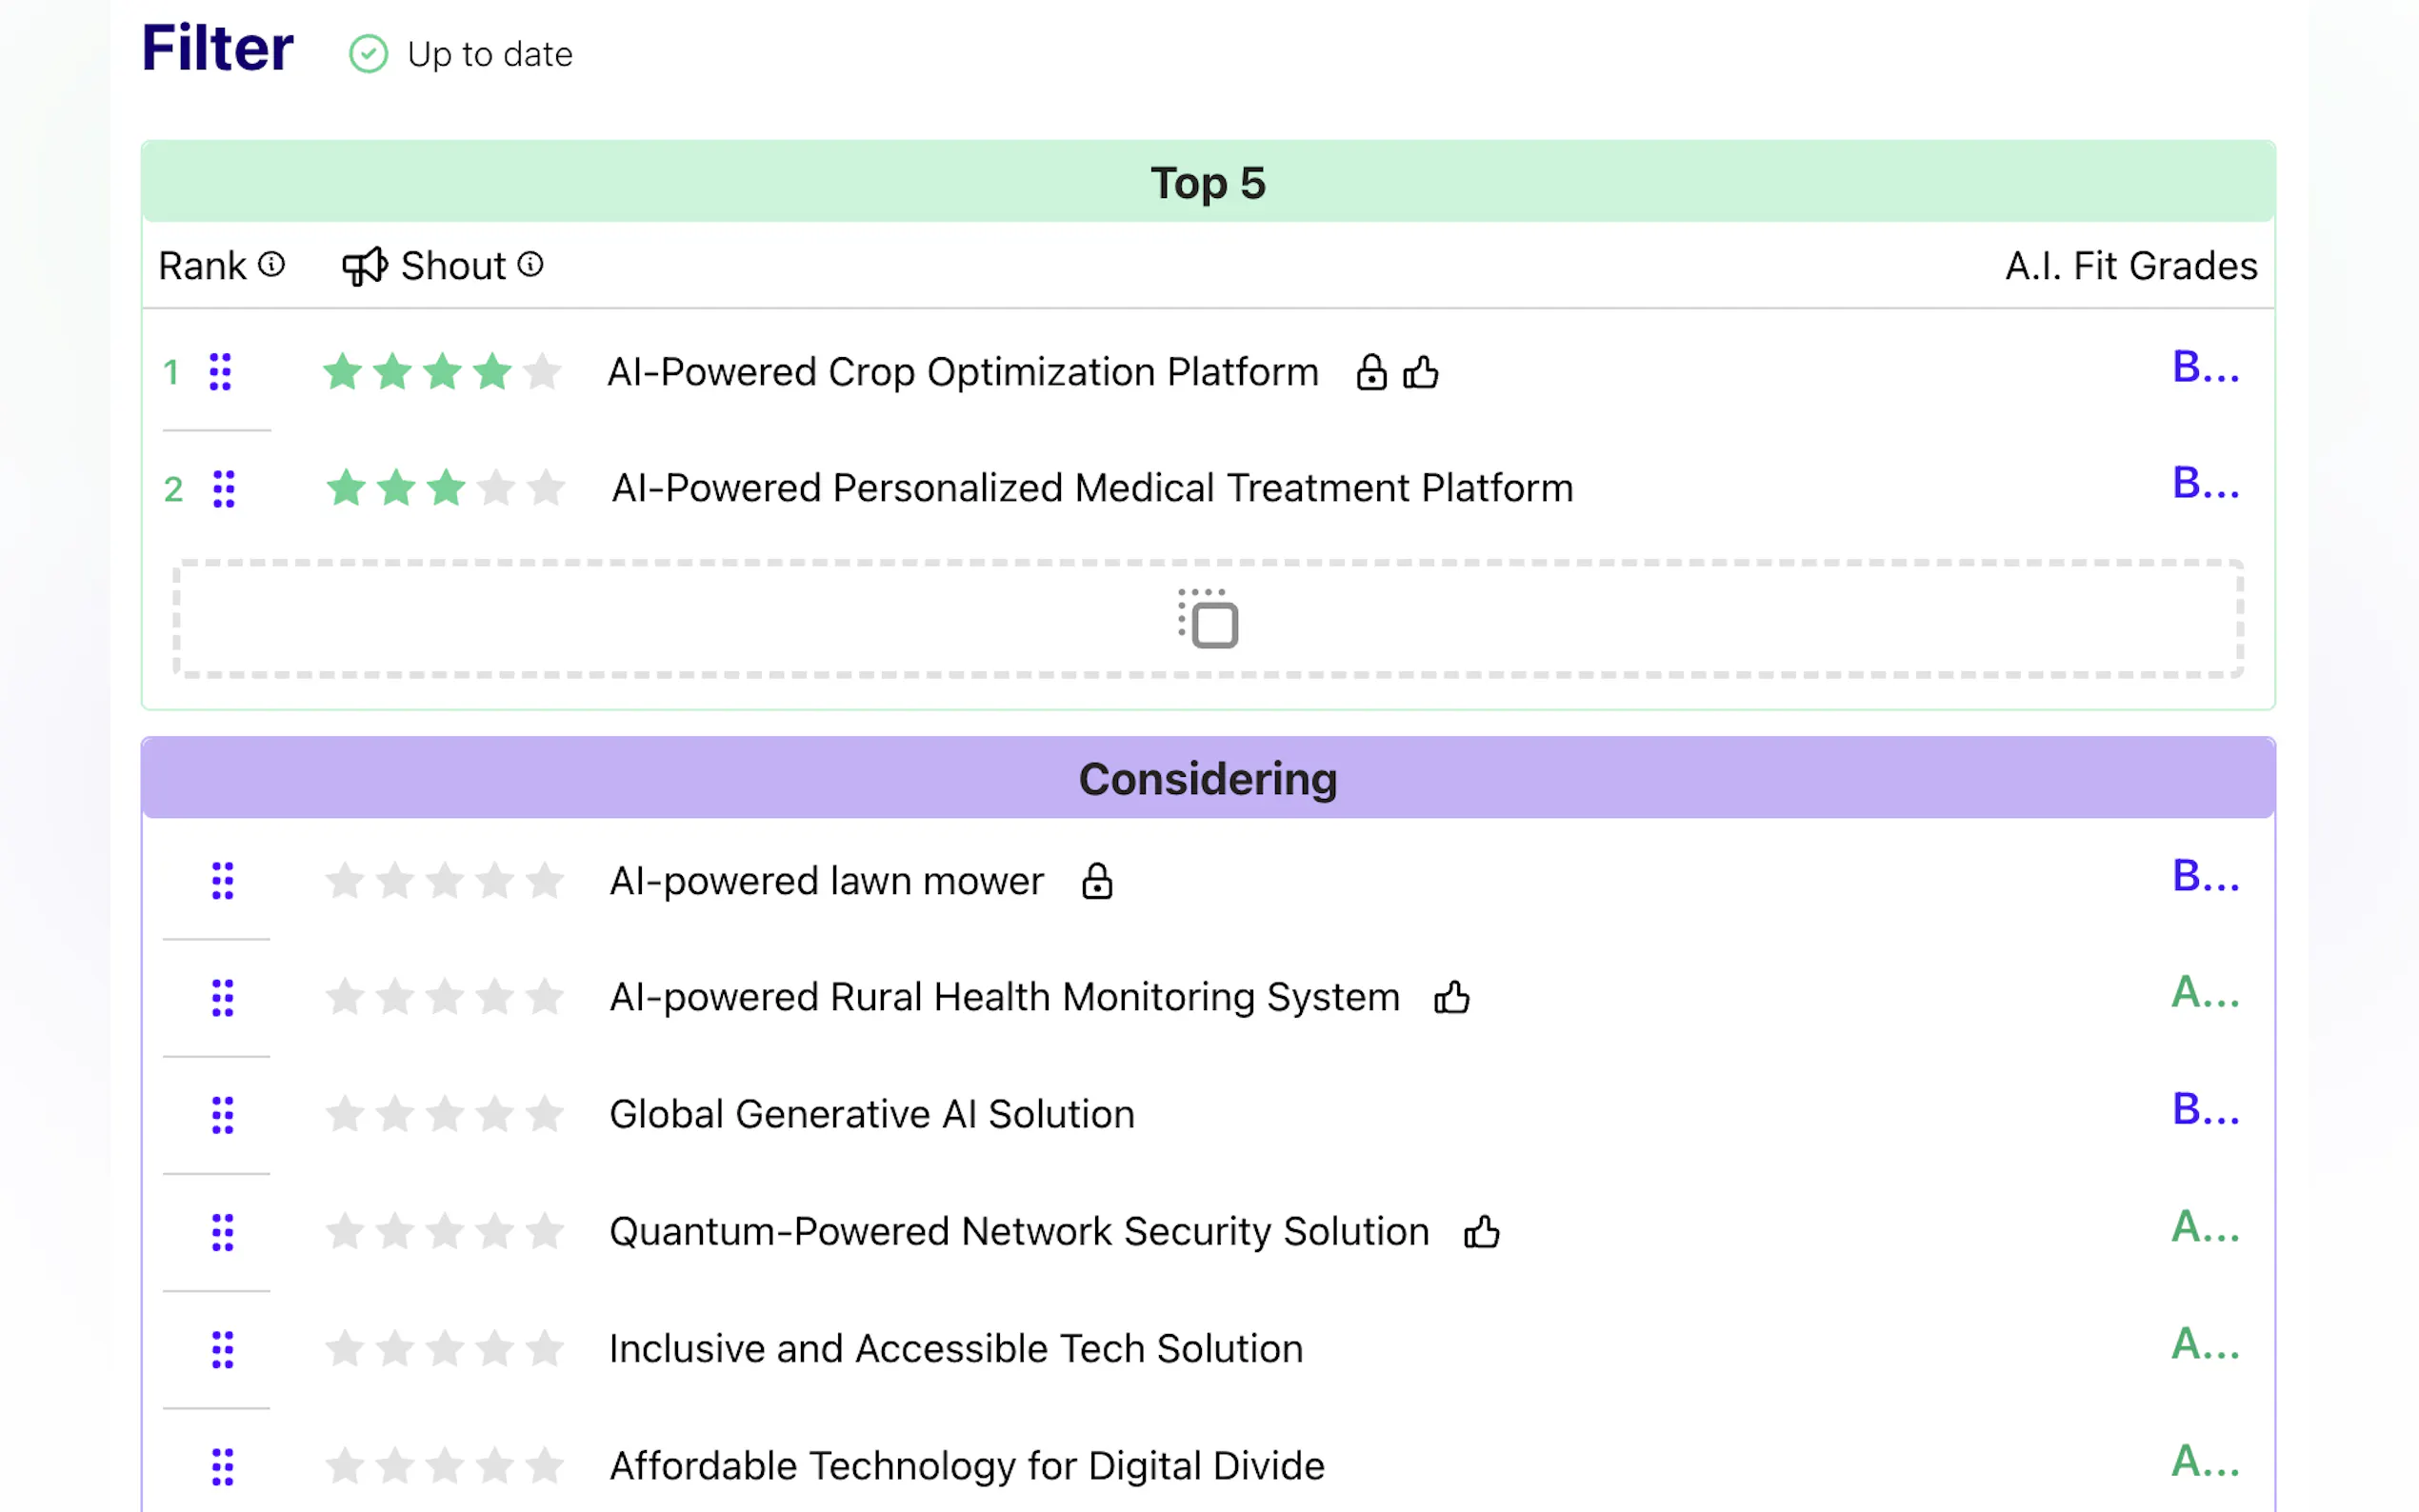
Task: Click lock icon beside AI-powered lawn mower
Action: (1097, 881)
